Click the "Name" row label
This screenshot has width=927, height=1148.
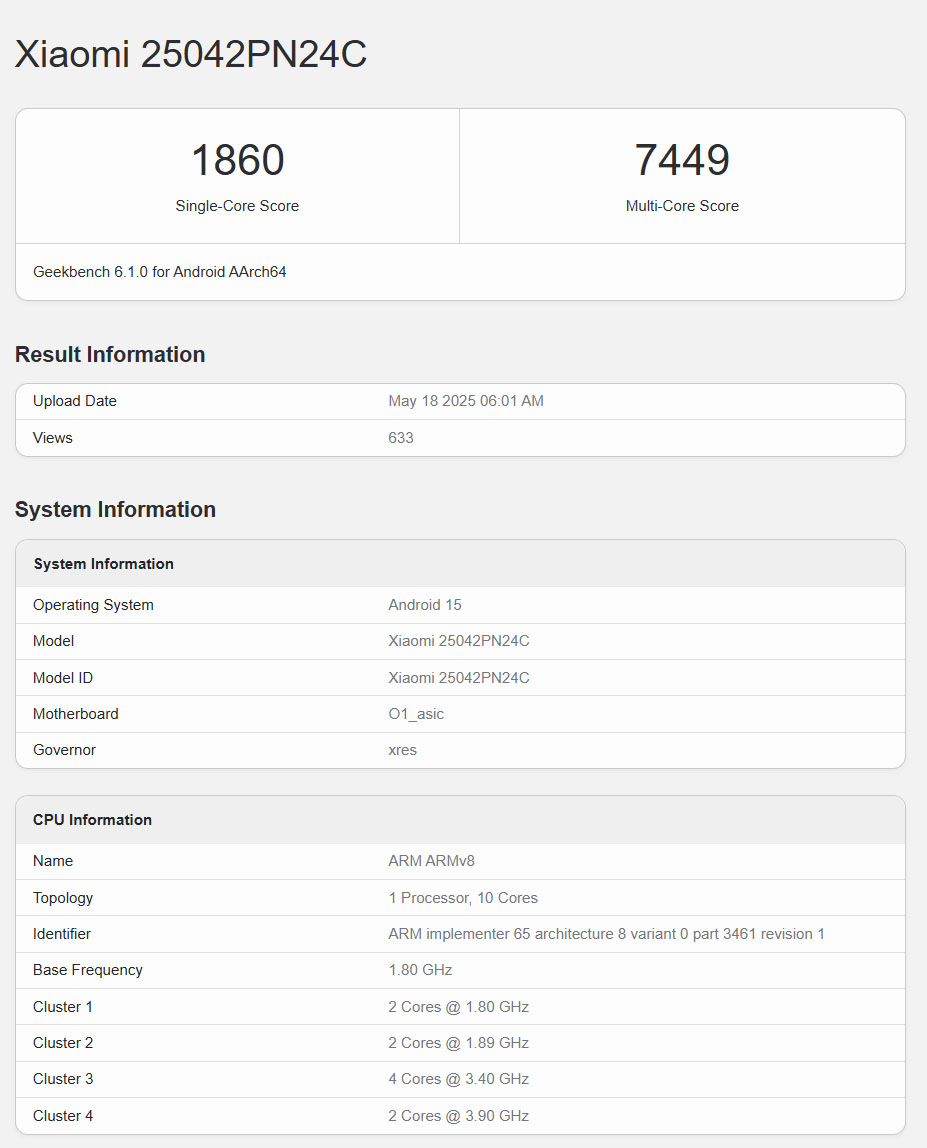click(x=53, y=861)
